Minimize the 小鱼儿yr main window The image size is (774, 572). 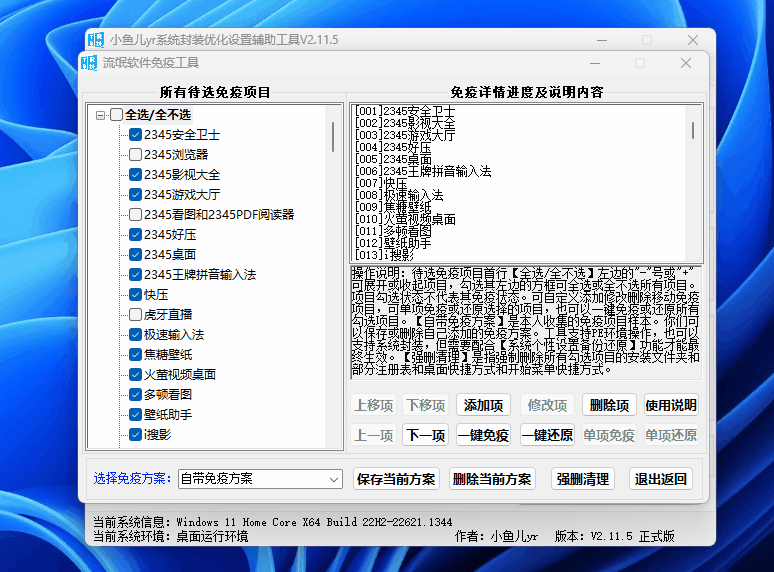602,40
